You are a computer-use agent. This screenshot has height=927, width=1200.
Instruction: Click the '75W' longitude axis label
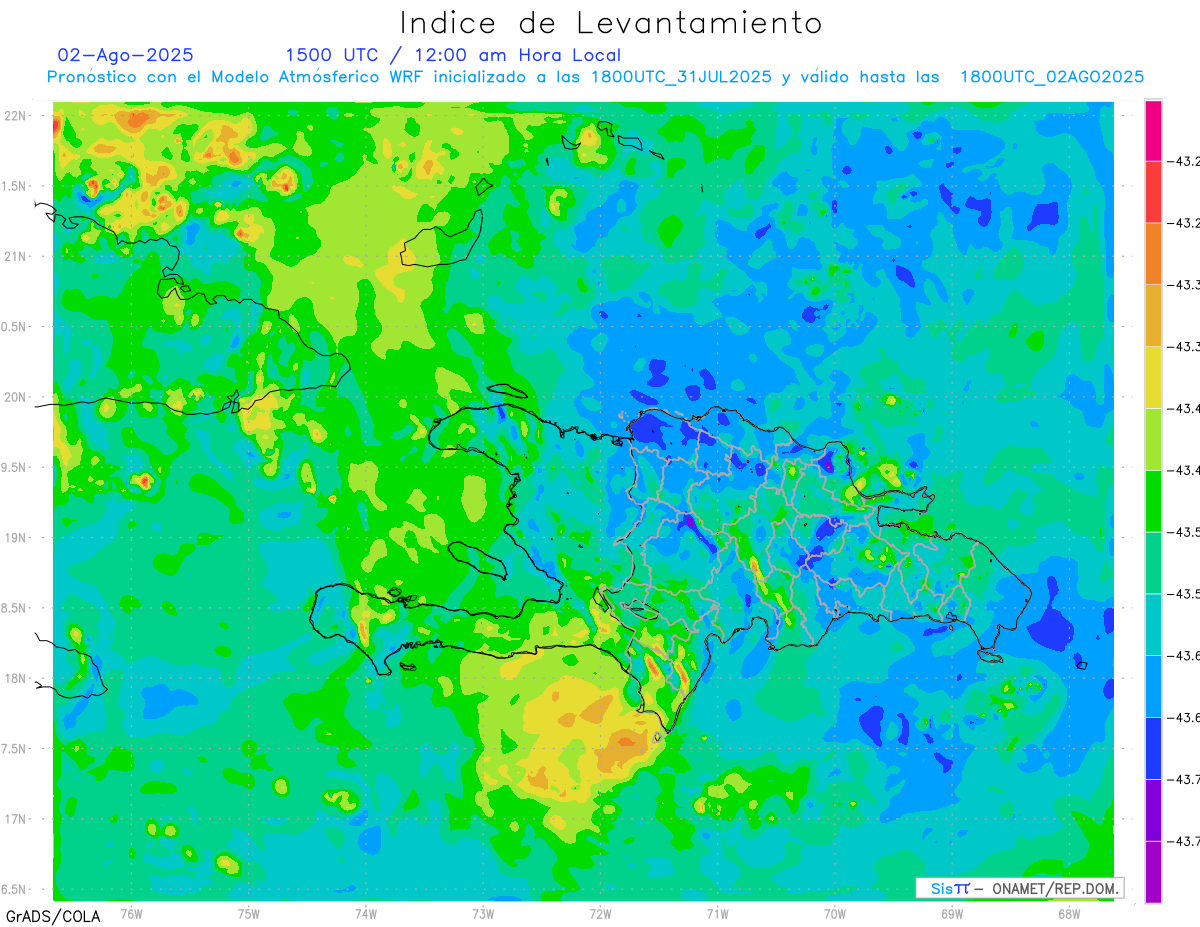coord(248,913)
